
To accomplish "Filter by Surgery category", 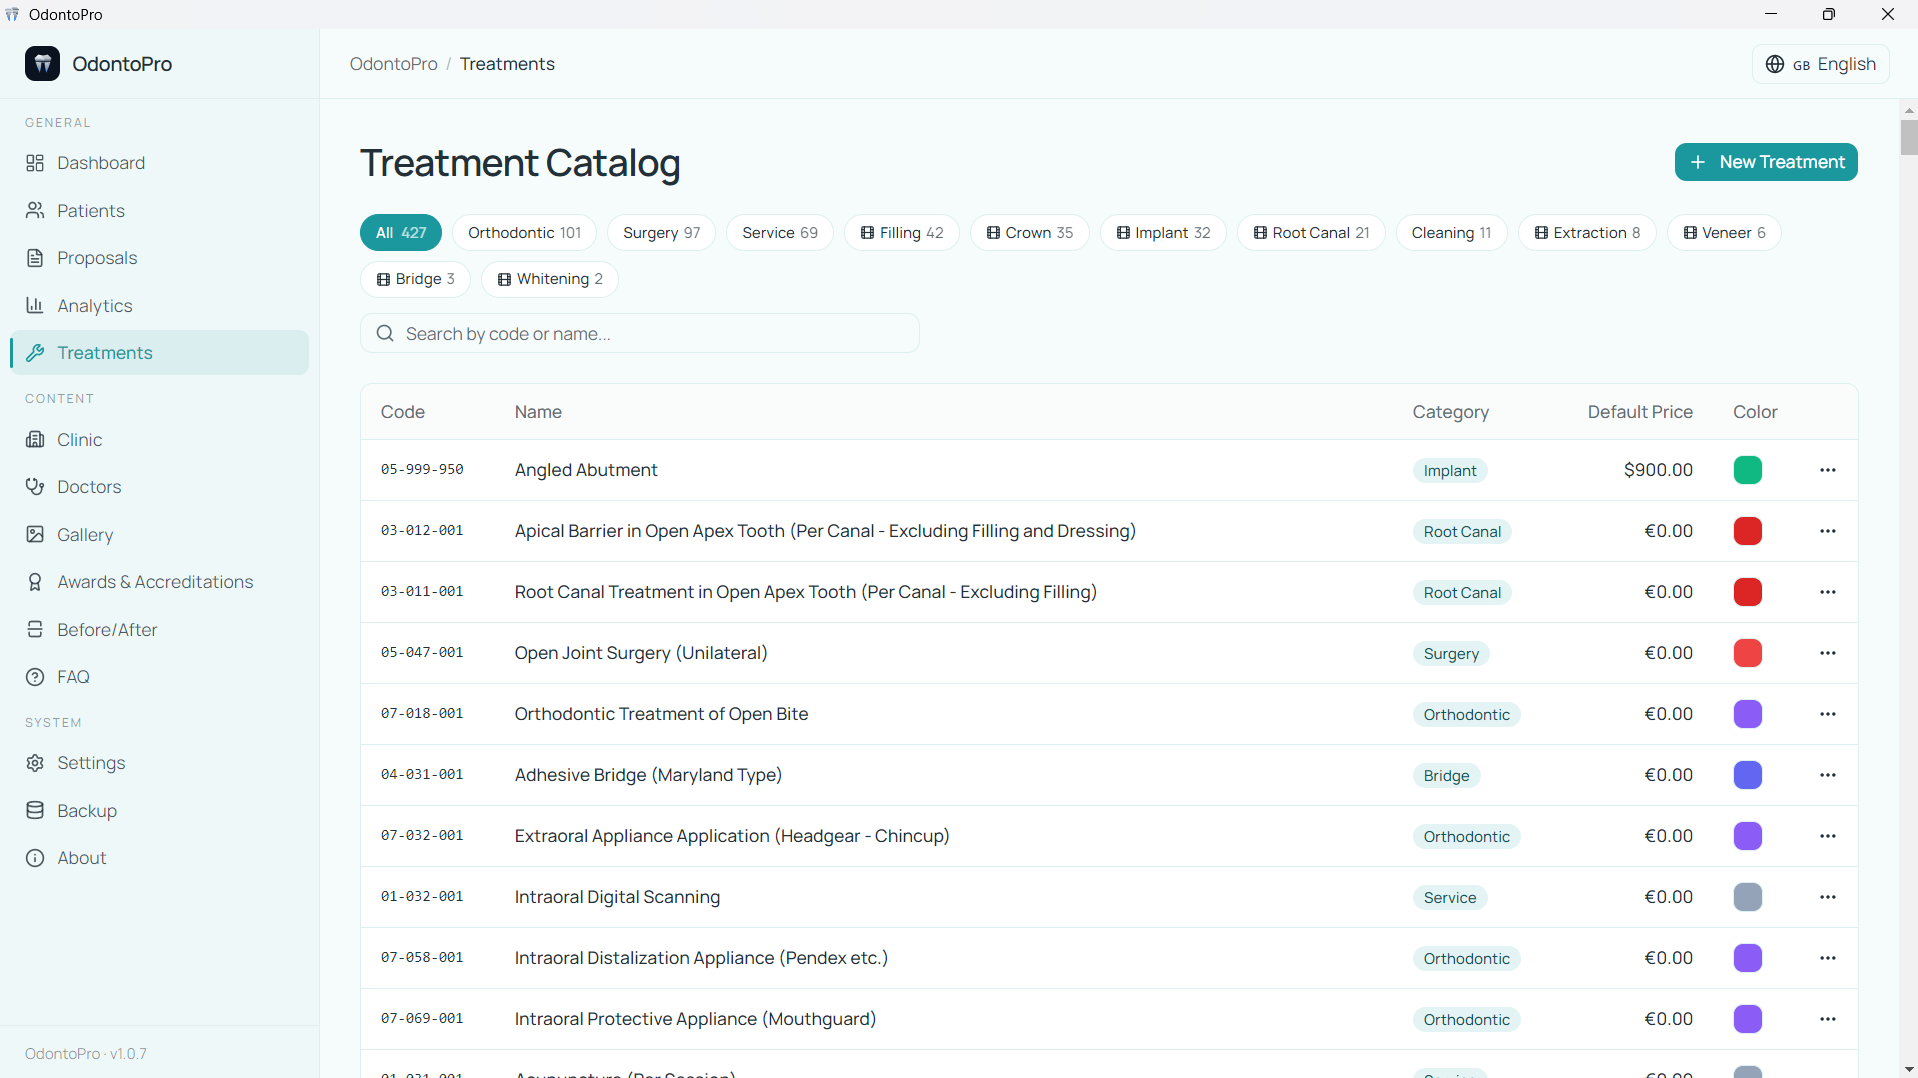I will point(661,233).
